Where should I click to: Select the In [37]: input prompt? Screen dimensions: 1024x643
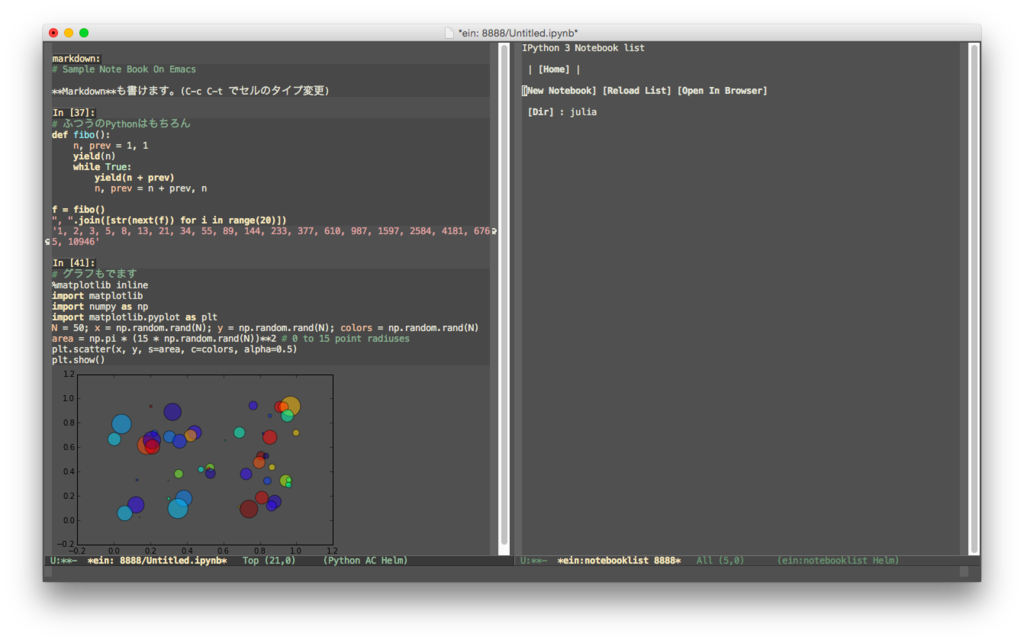click(x=73, y=111)
